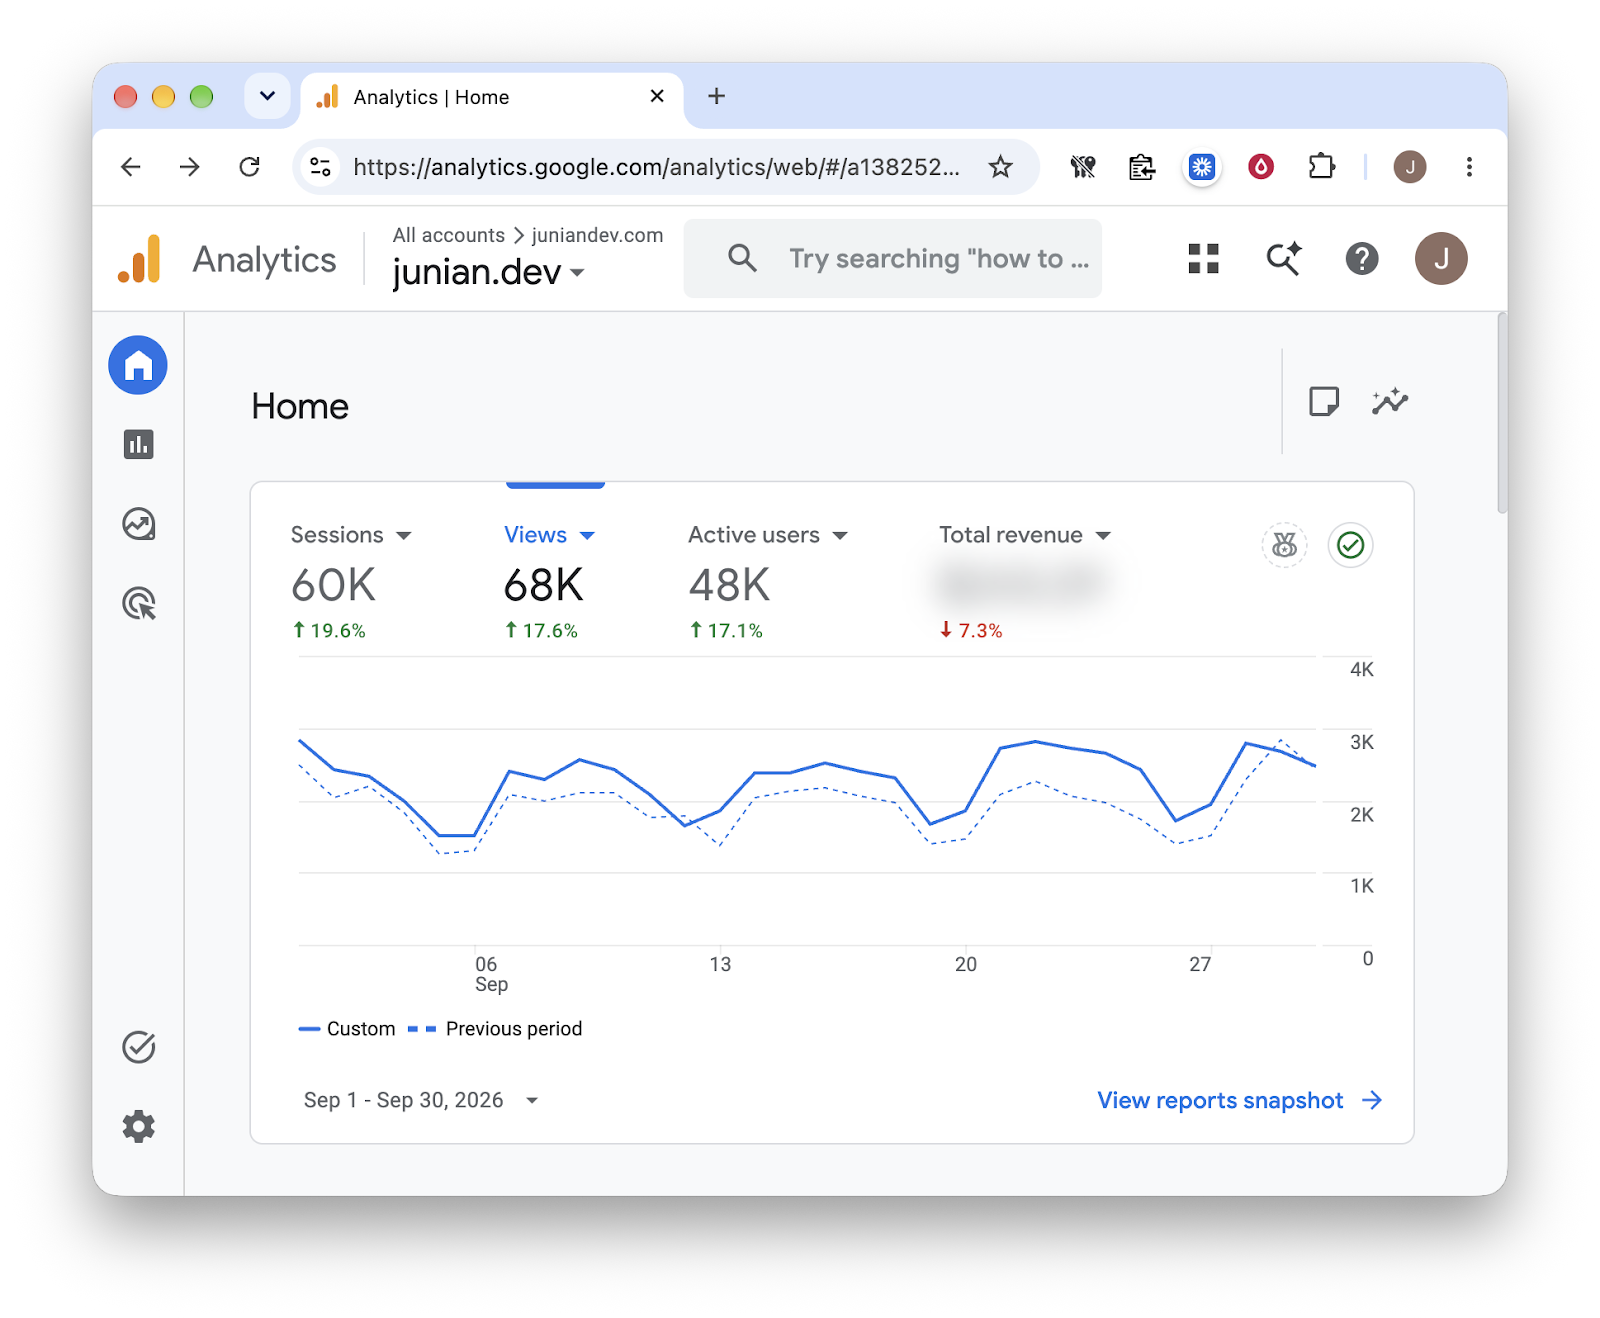Reload the page
The image size is (1600, 1318).
point(250,167)
